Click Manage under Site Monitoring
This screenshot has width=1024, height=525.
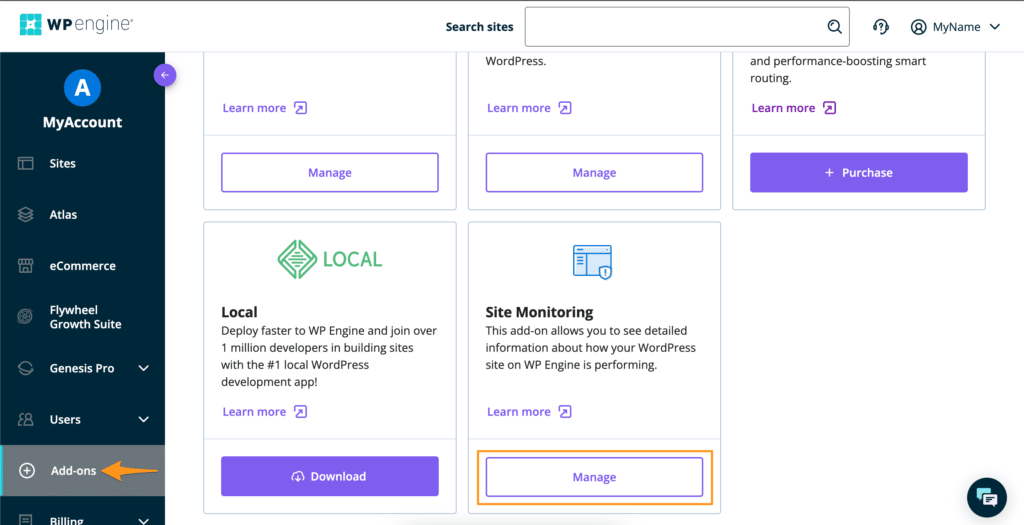(x=594, y=477)
